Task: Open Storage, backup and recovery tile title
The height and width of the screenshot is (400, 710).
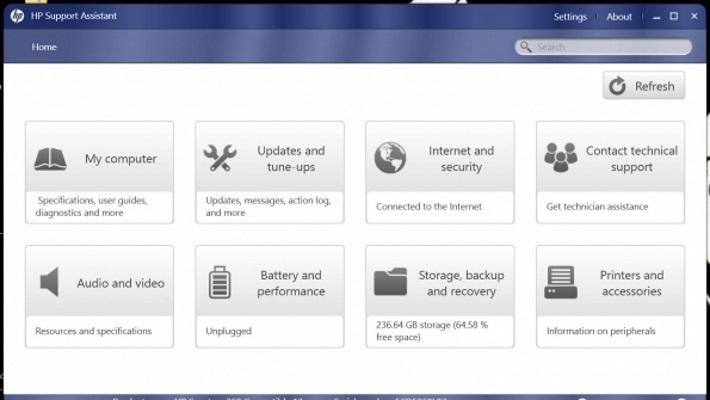Action: click(x=461, y=283)
